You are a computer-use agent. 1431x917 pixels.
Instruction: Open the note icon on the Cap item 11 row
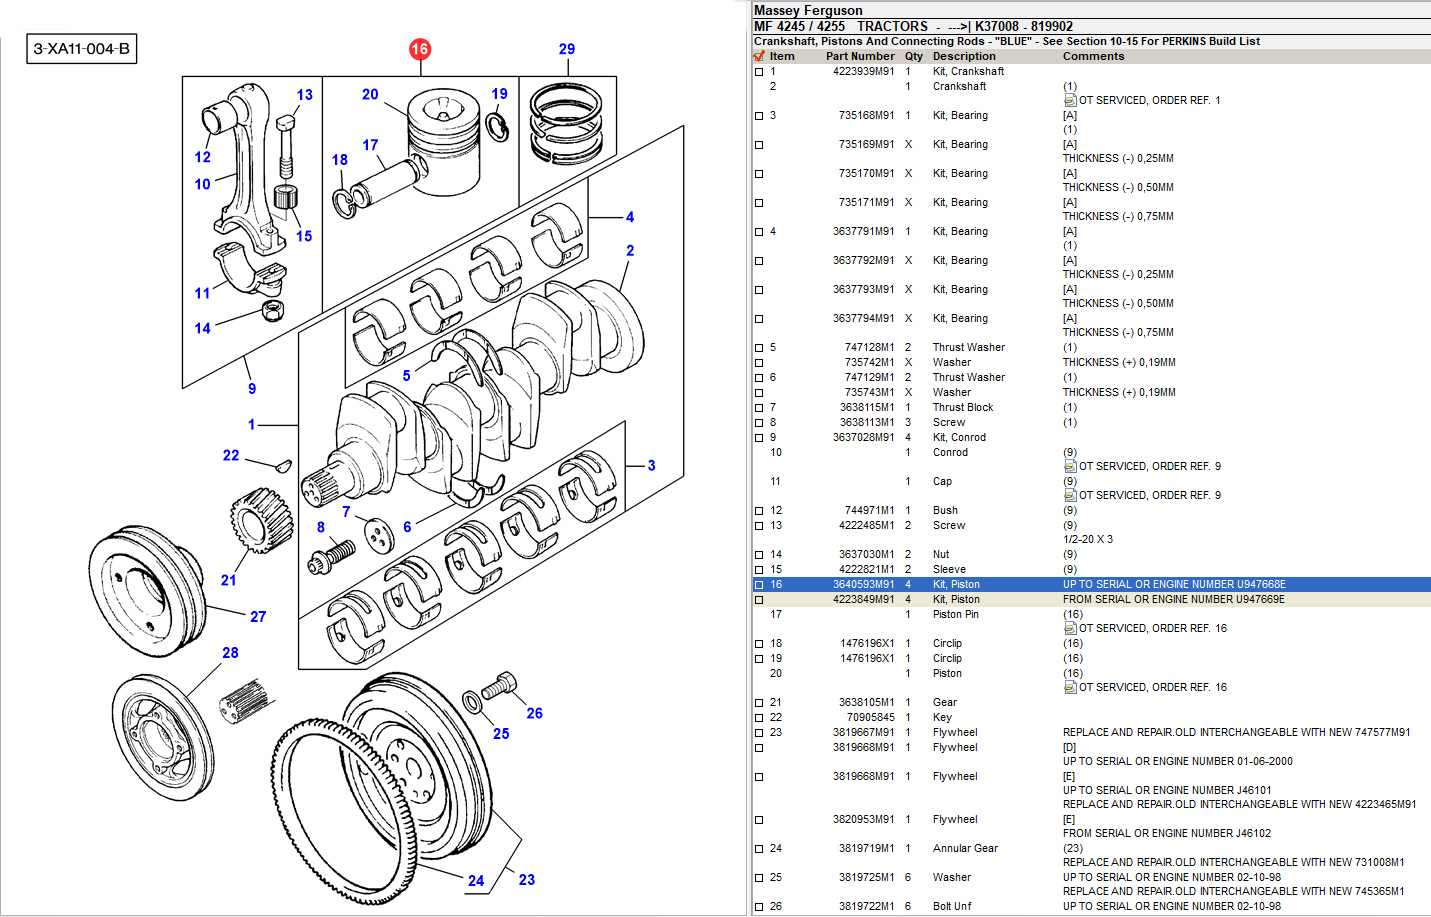point(1070,495)
